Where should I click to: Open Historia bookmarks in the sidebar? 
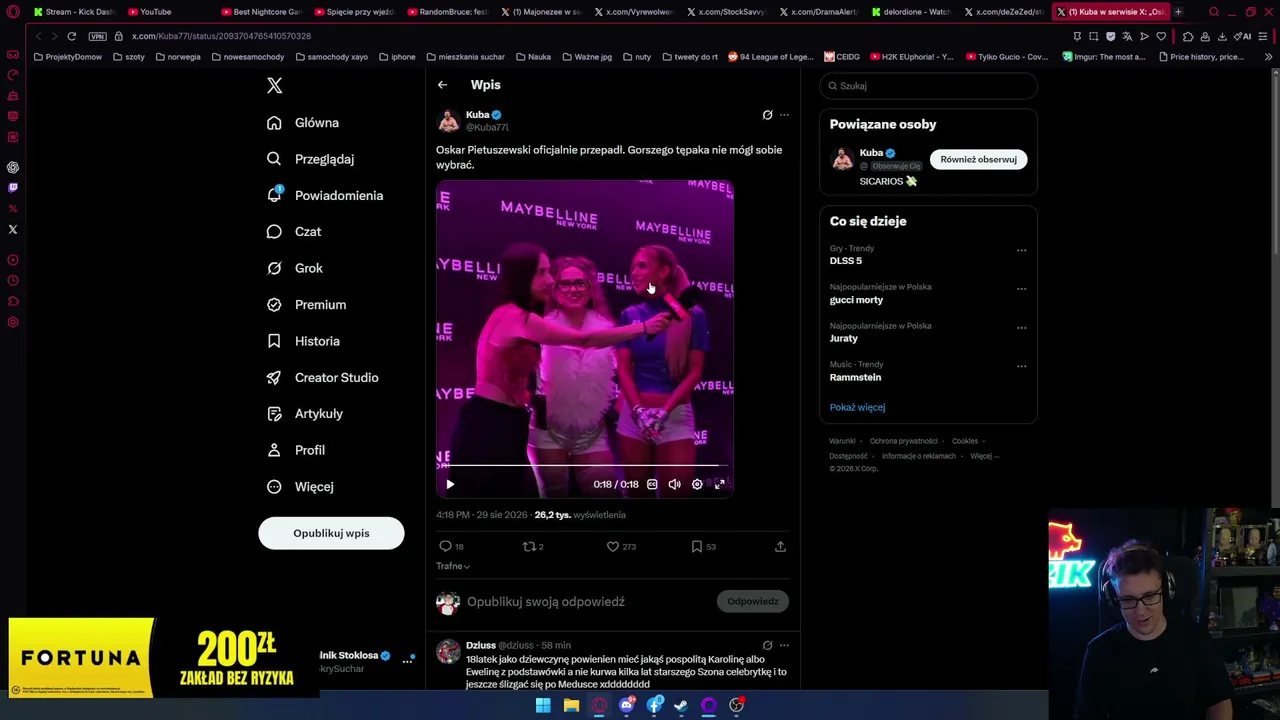tap(303, 341)
